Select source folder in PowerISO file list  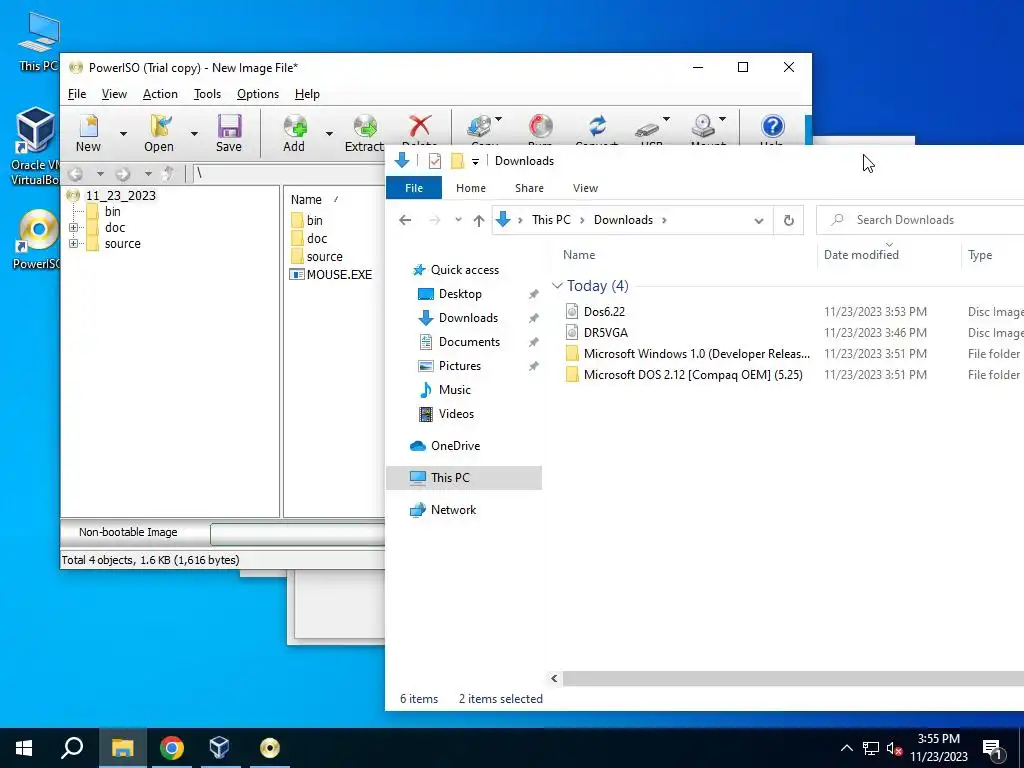coord(317,257)
